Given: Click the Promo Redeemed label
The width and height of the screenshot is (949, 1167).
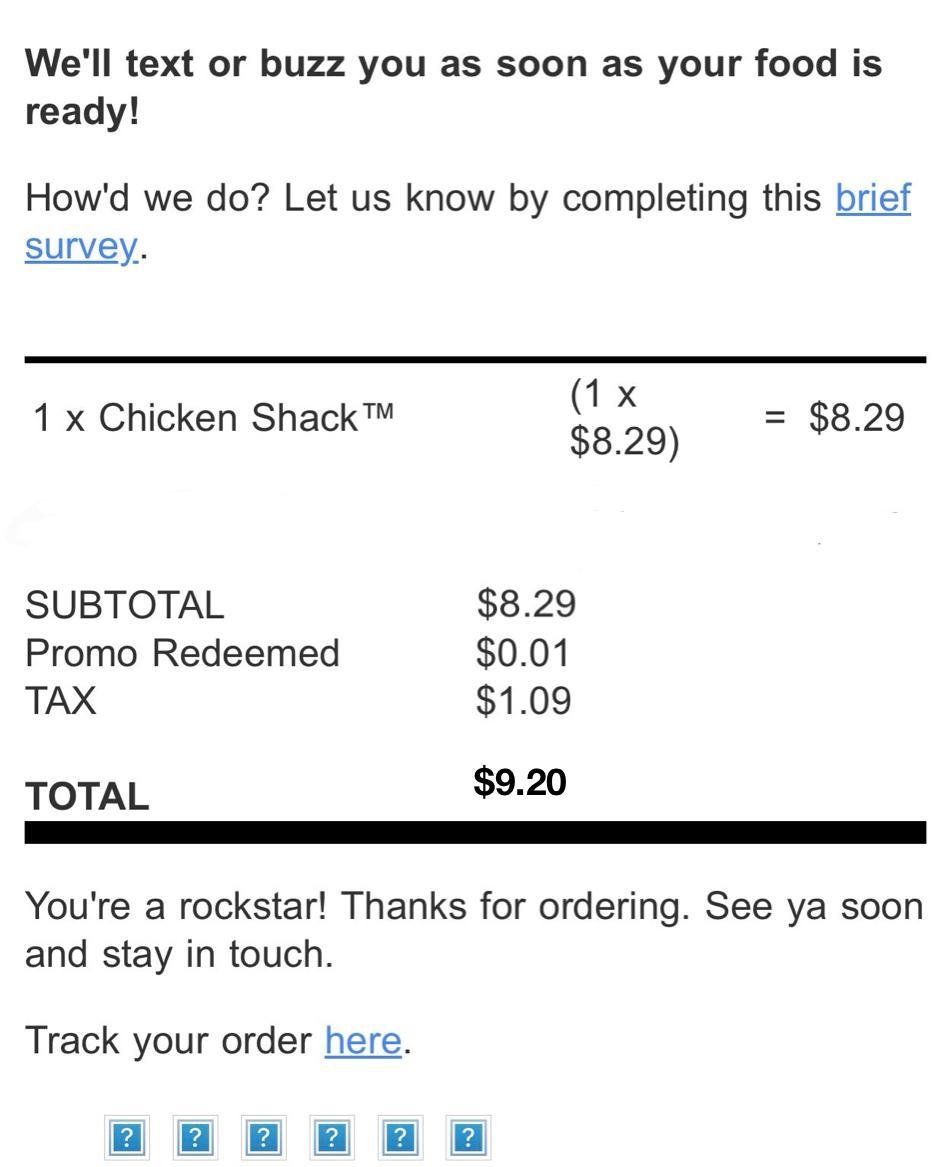Looking at the screenshot, I should click(x=182, y=653).
